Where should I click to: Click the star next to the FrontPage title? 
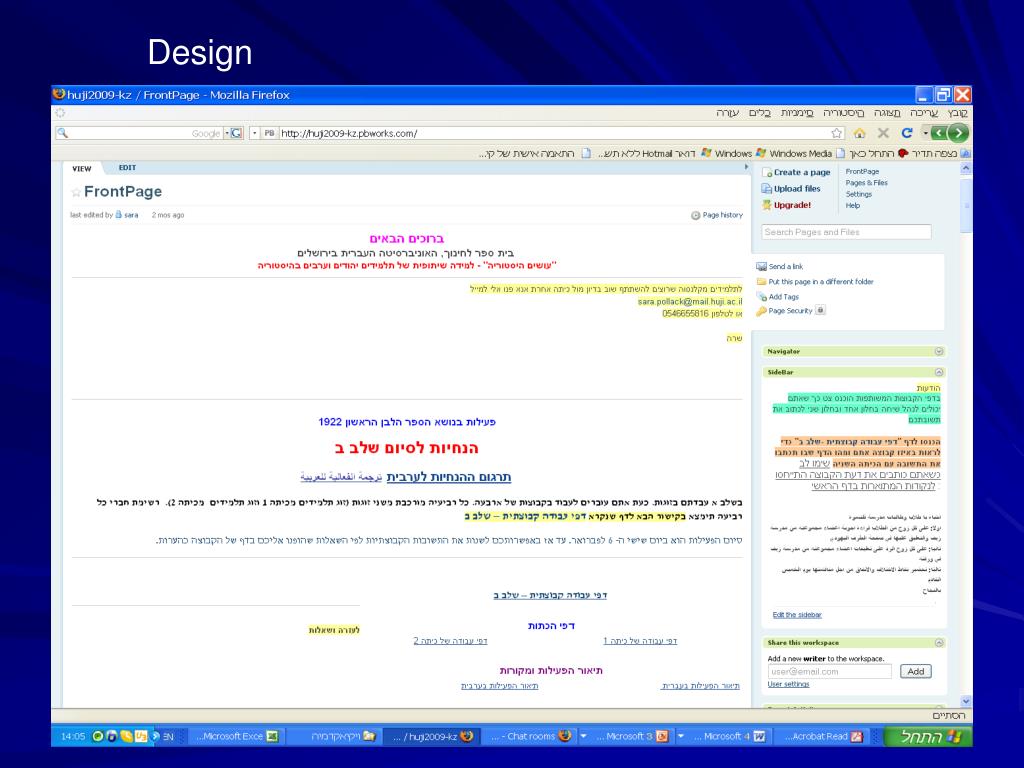pyautogui.click(x=76, y=192)
